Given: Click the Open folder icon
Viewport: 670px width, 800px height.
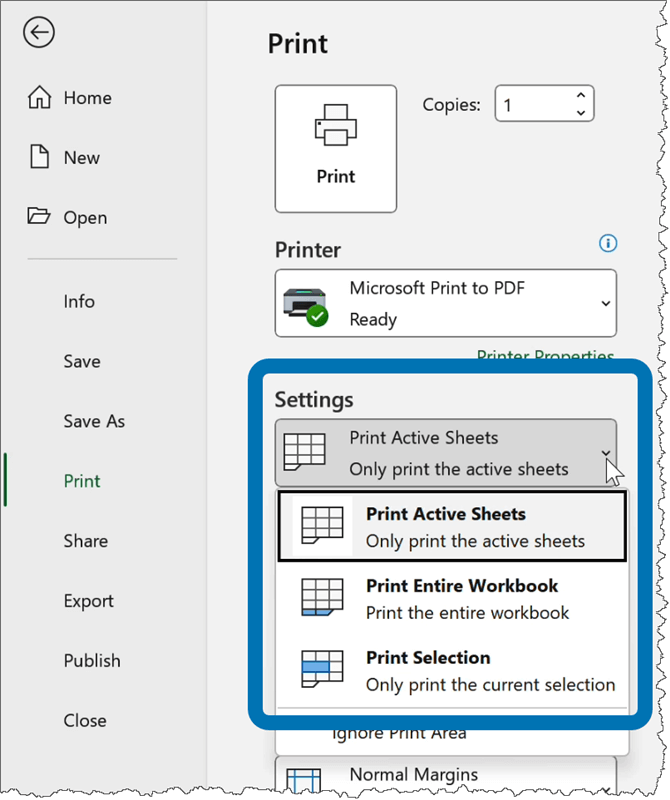Looking at the screenshot, I should tap(39, 216).
